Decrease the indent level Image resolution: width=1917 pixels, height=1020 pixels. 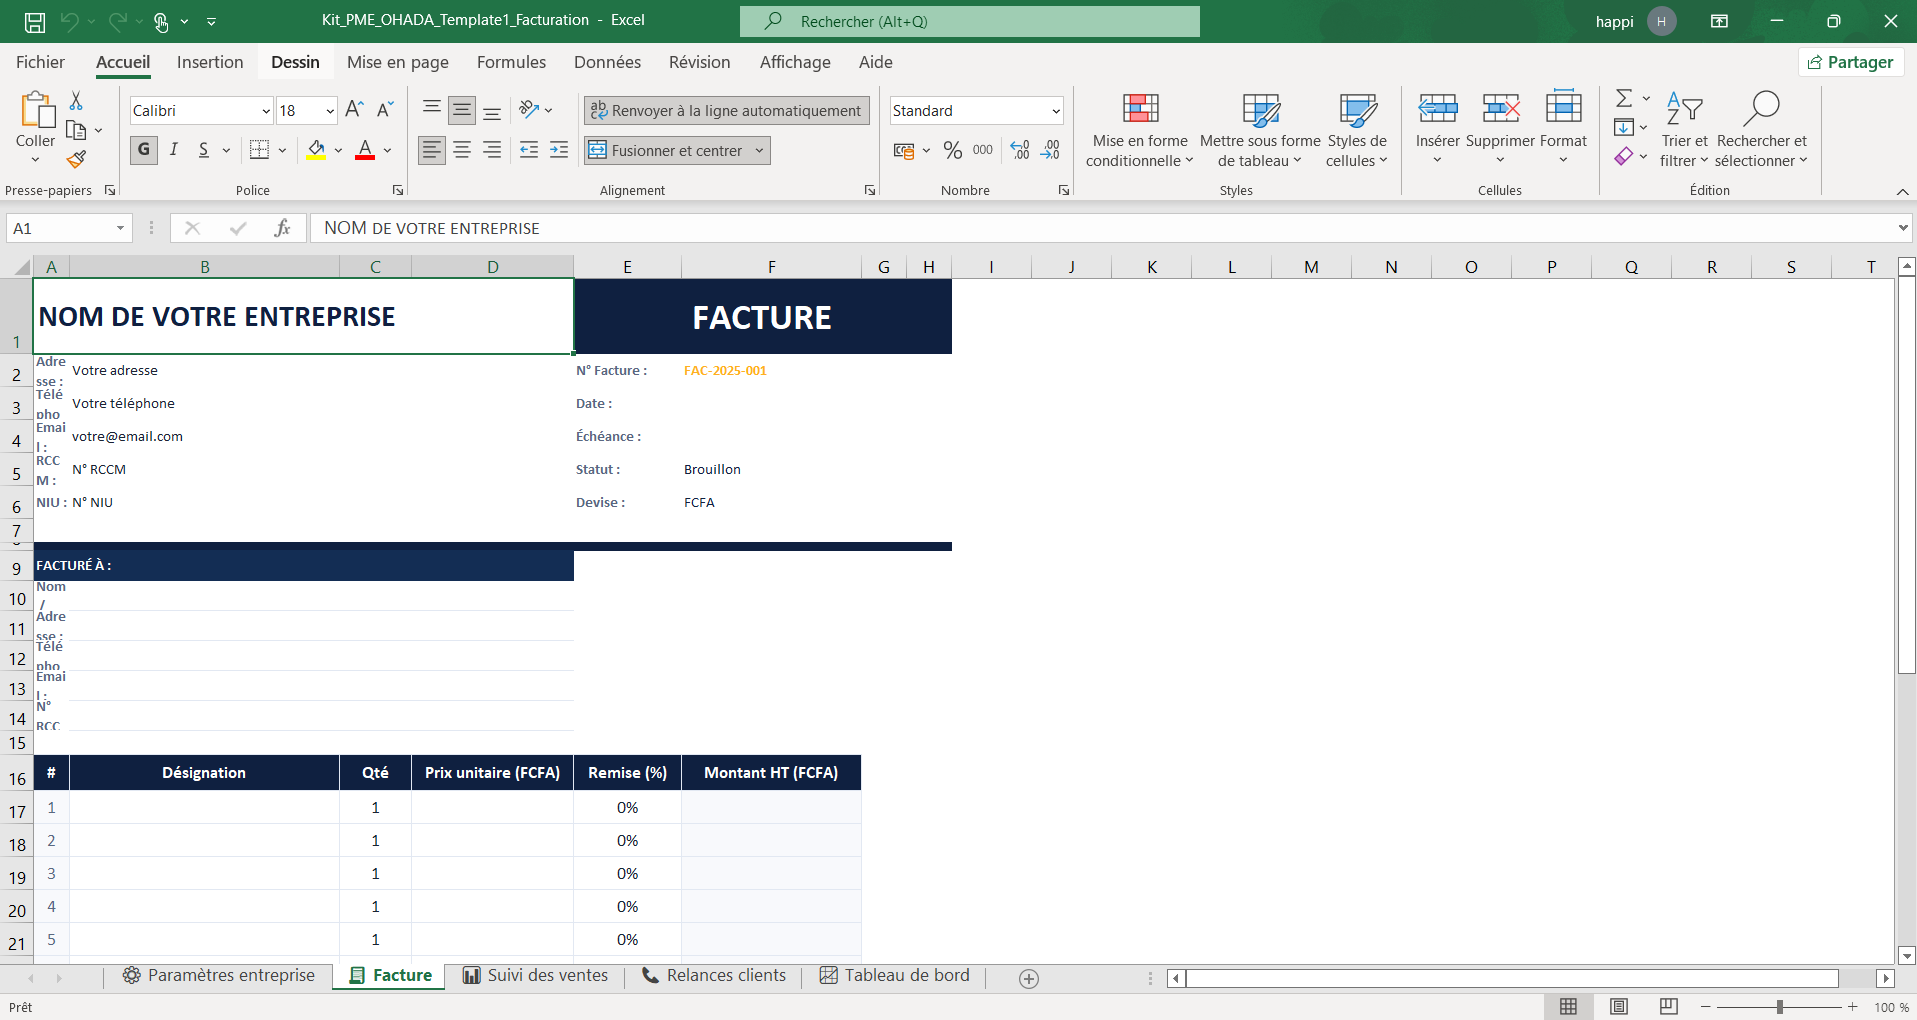[x=529, y=150]
